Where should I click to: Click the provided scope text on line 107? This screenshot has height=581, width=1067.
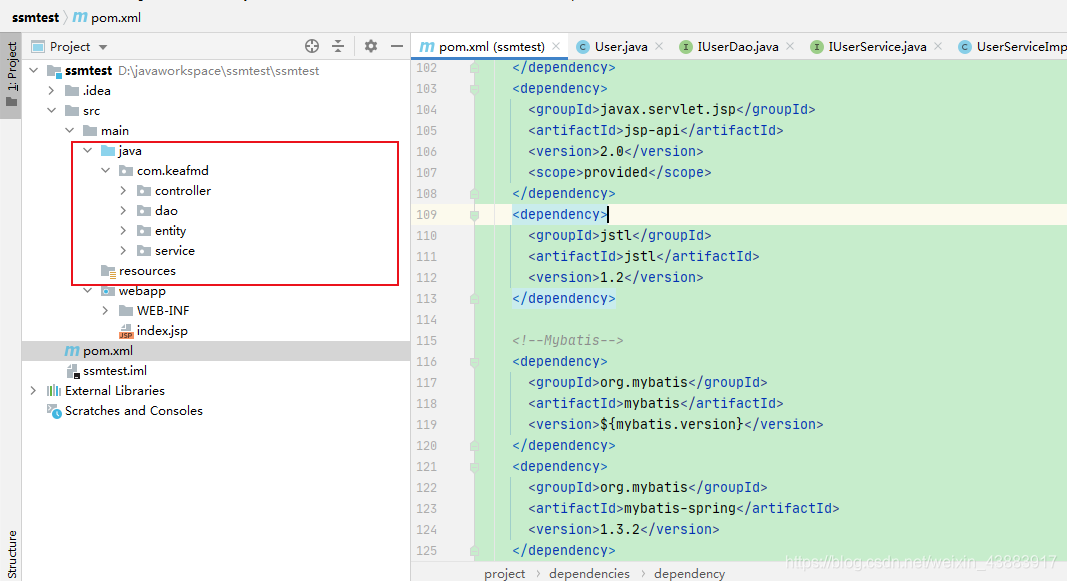point(616,172)
